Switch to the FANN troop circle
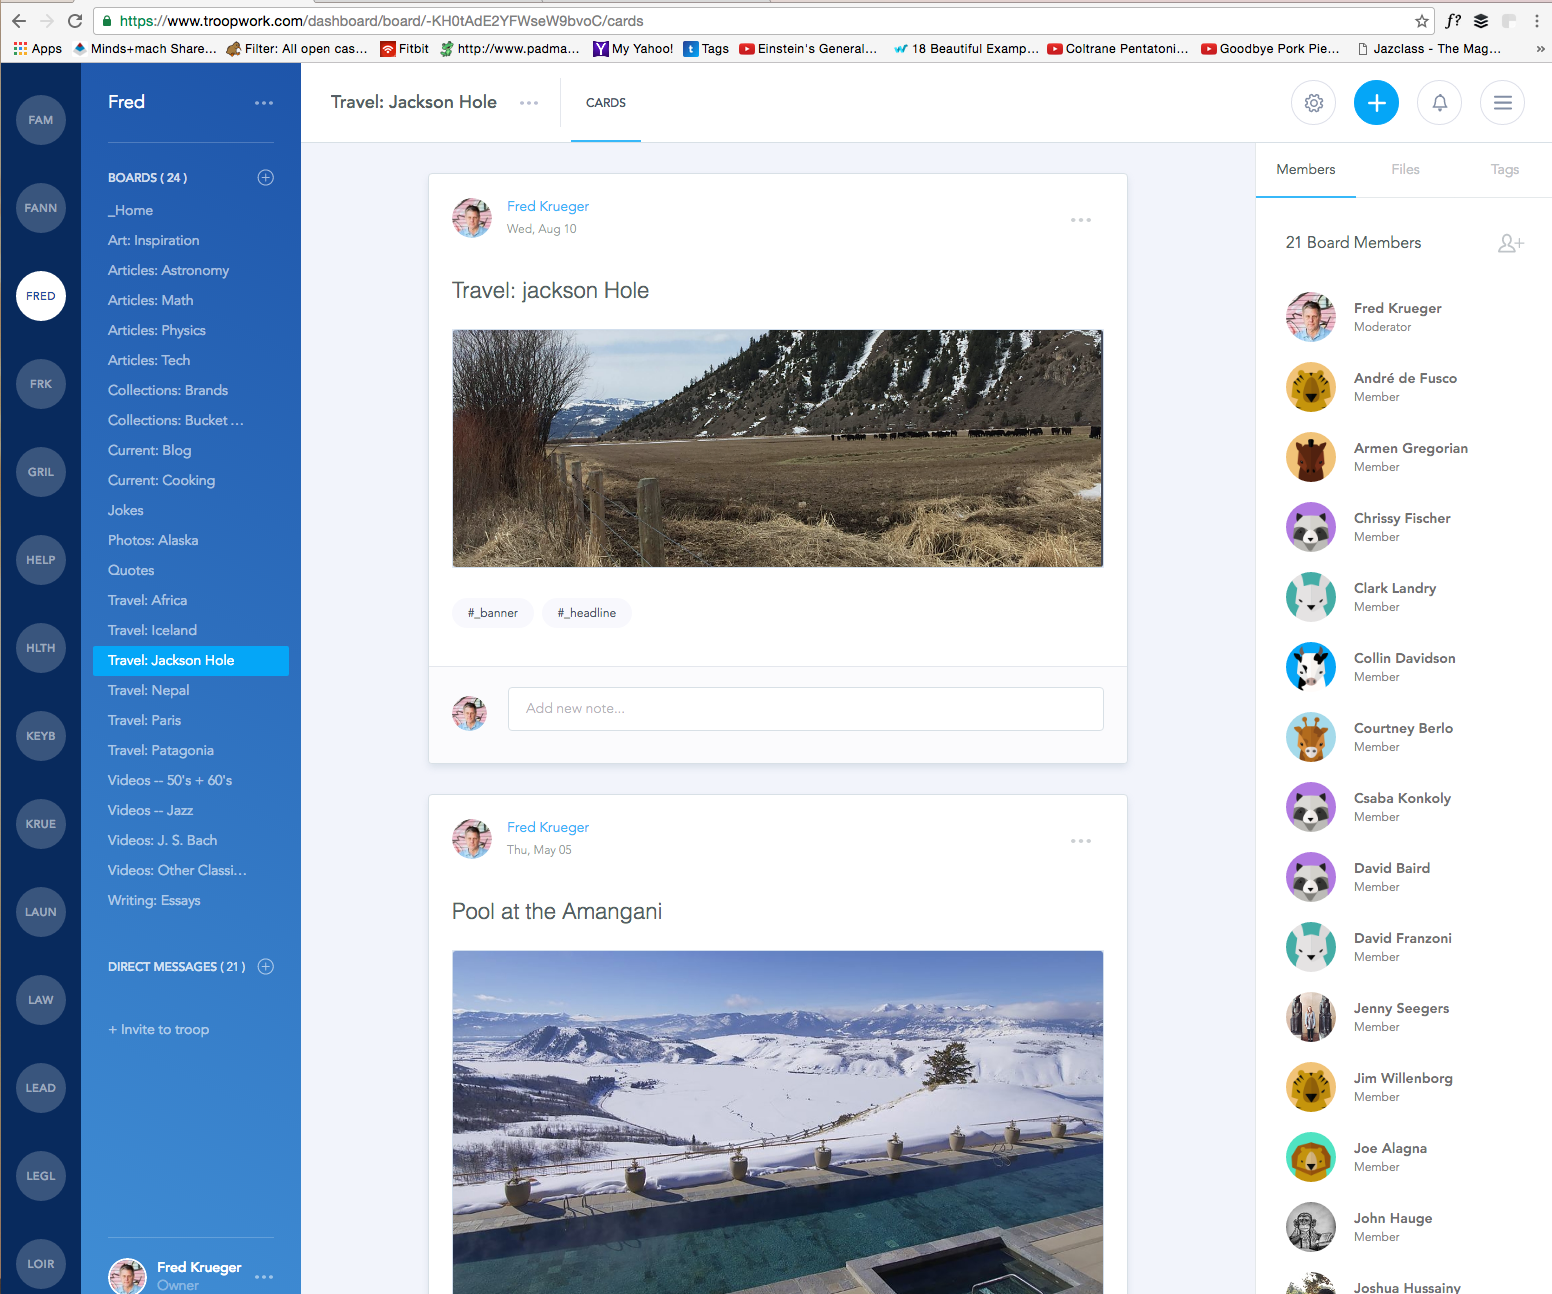Viewport: 1552px width, 1294px height. (x=41, y=208)
